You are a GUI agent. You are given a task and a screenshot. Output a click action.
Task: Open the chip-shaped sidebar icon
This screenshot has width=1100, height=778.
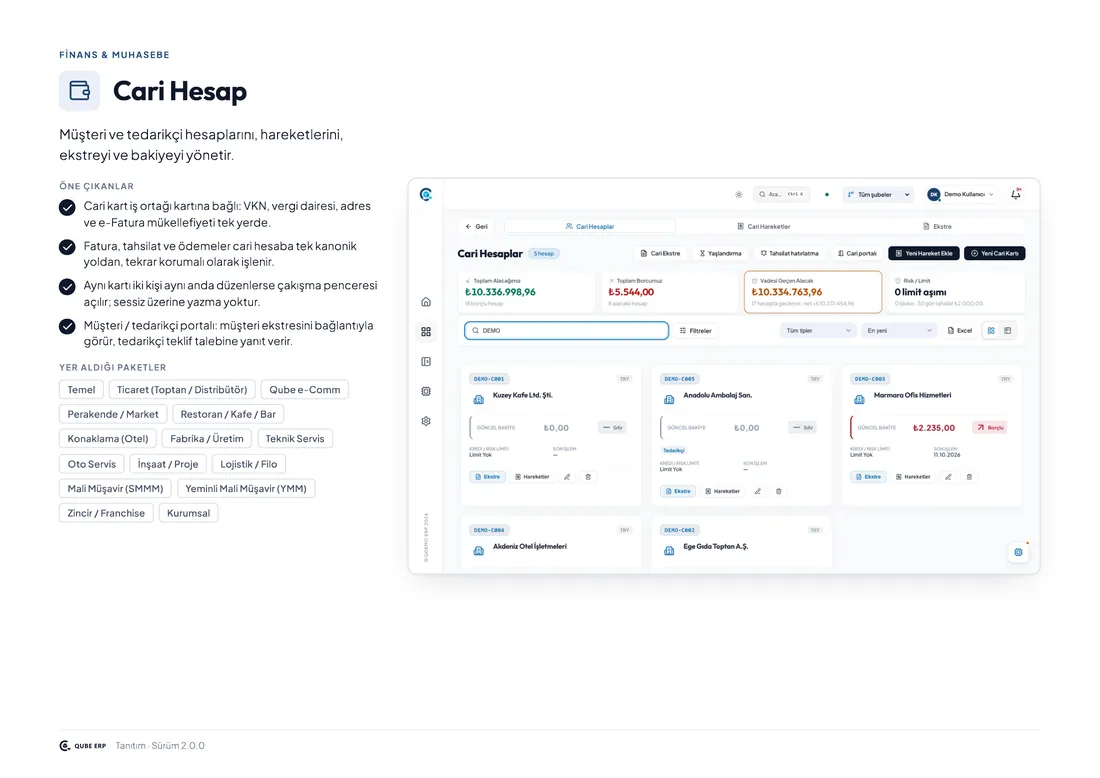[x=426, y=391]
